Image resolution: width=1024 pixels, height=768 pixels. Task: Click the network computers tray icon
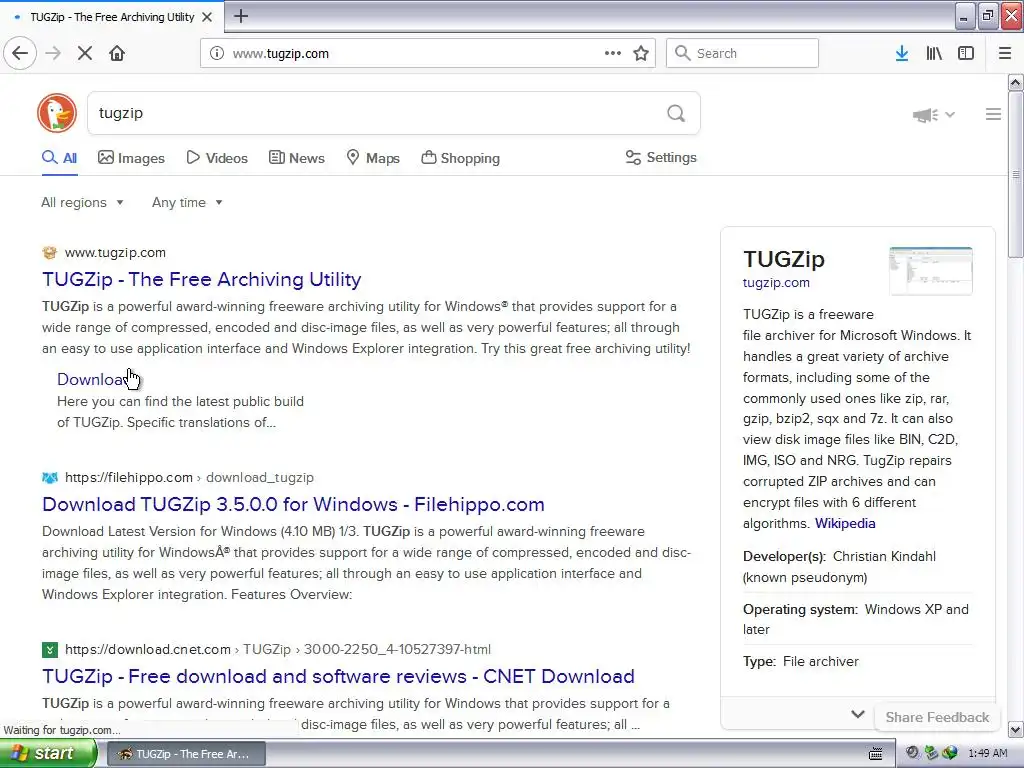point(931,754)
